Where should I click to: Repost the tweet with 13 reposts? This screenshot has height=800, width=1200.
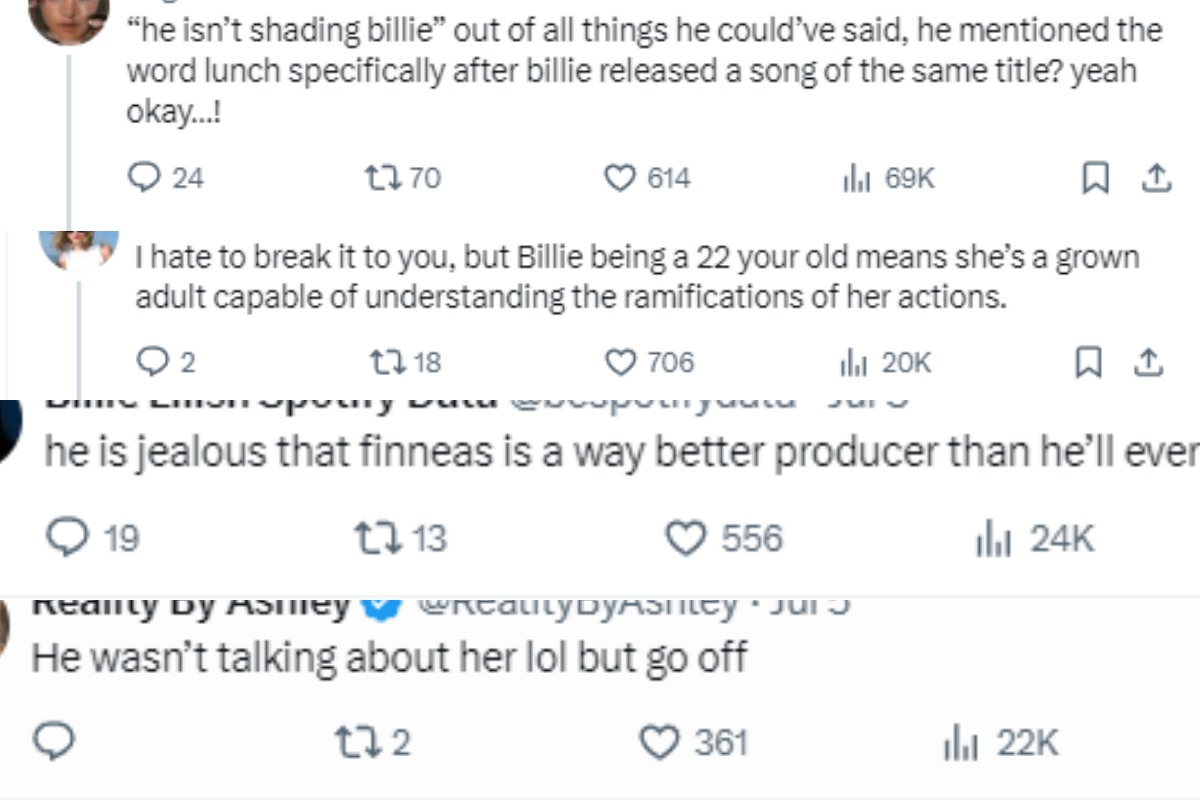374,539
